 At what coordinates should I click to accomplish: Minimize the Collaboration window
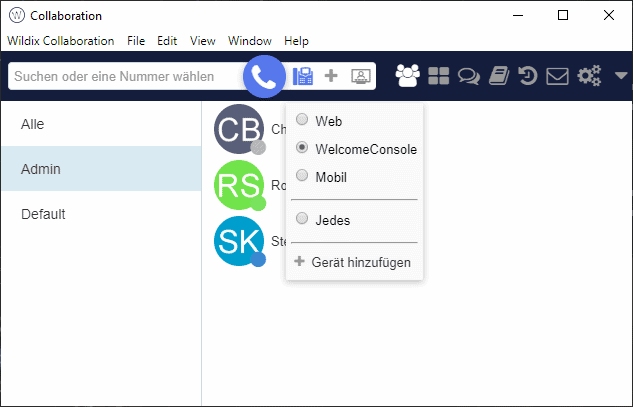click(x=518, y=15)
